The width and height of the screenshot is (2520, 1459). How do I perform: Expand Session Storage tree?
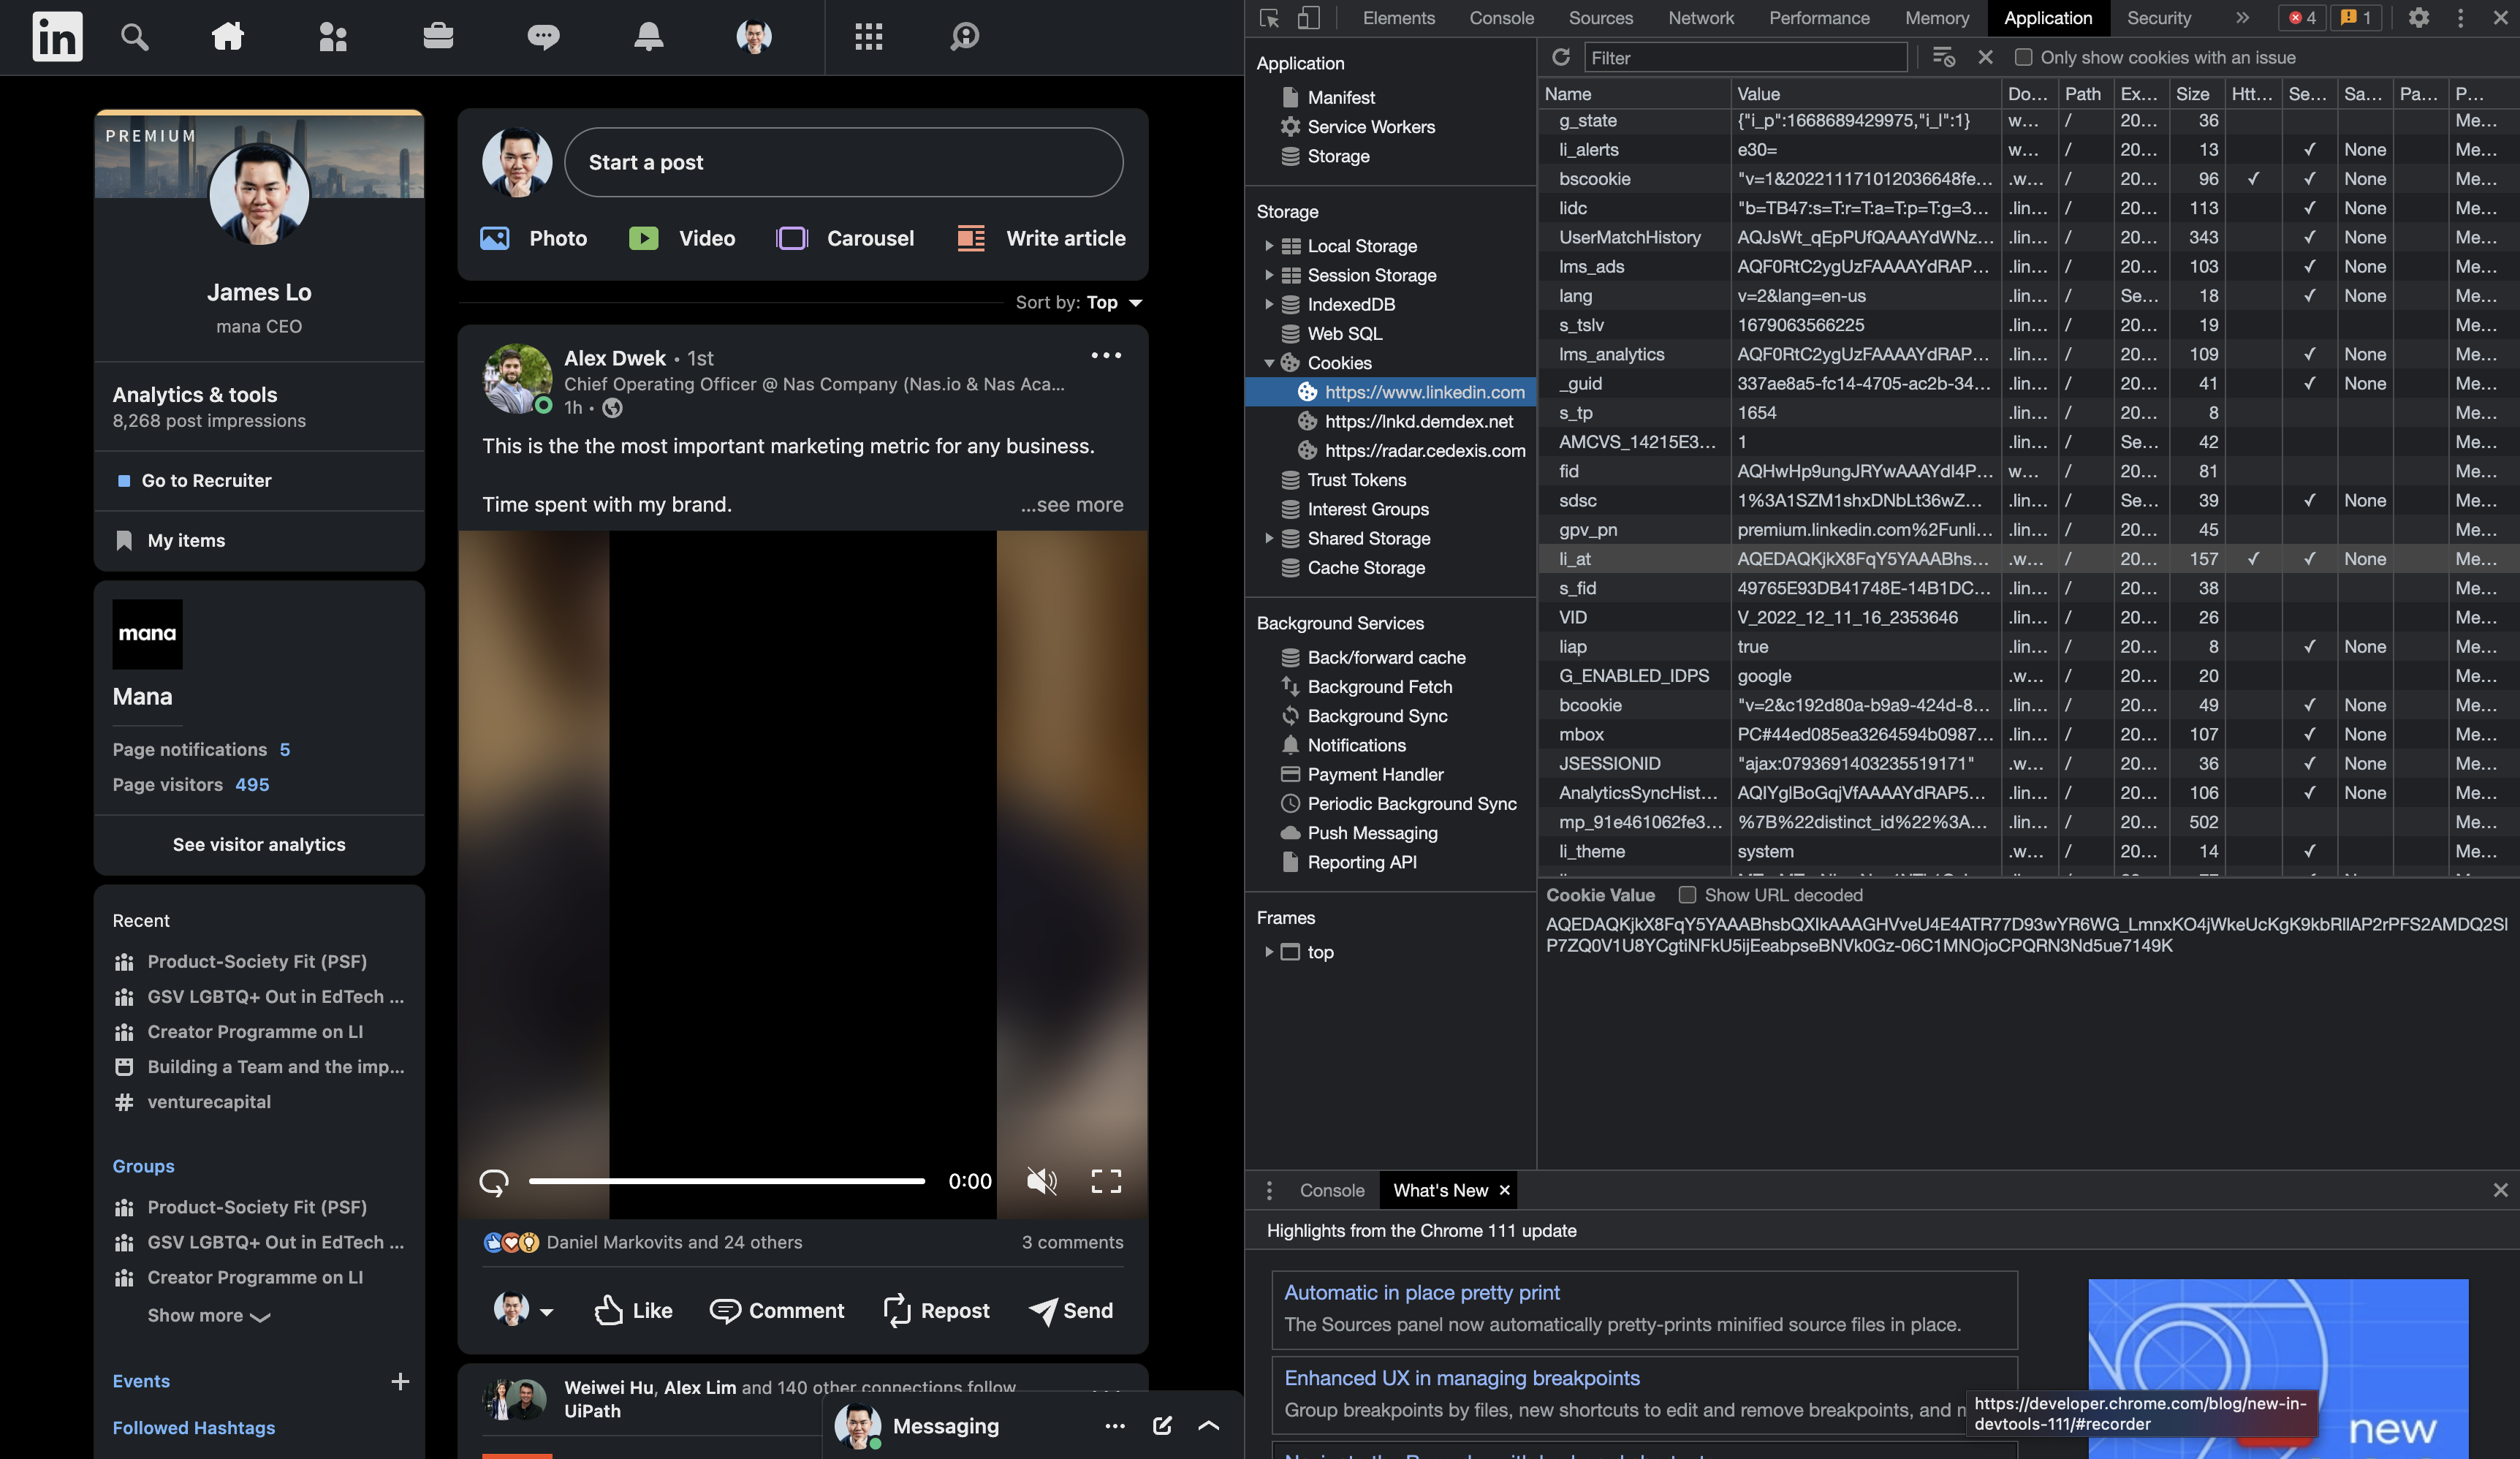(1269, 275)
